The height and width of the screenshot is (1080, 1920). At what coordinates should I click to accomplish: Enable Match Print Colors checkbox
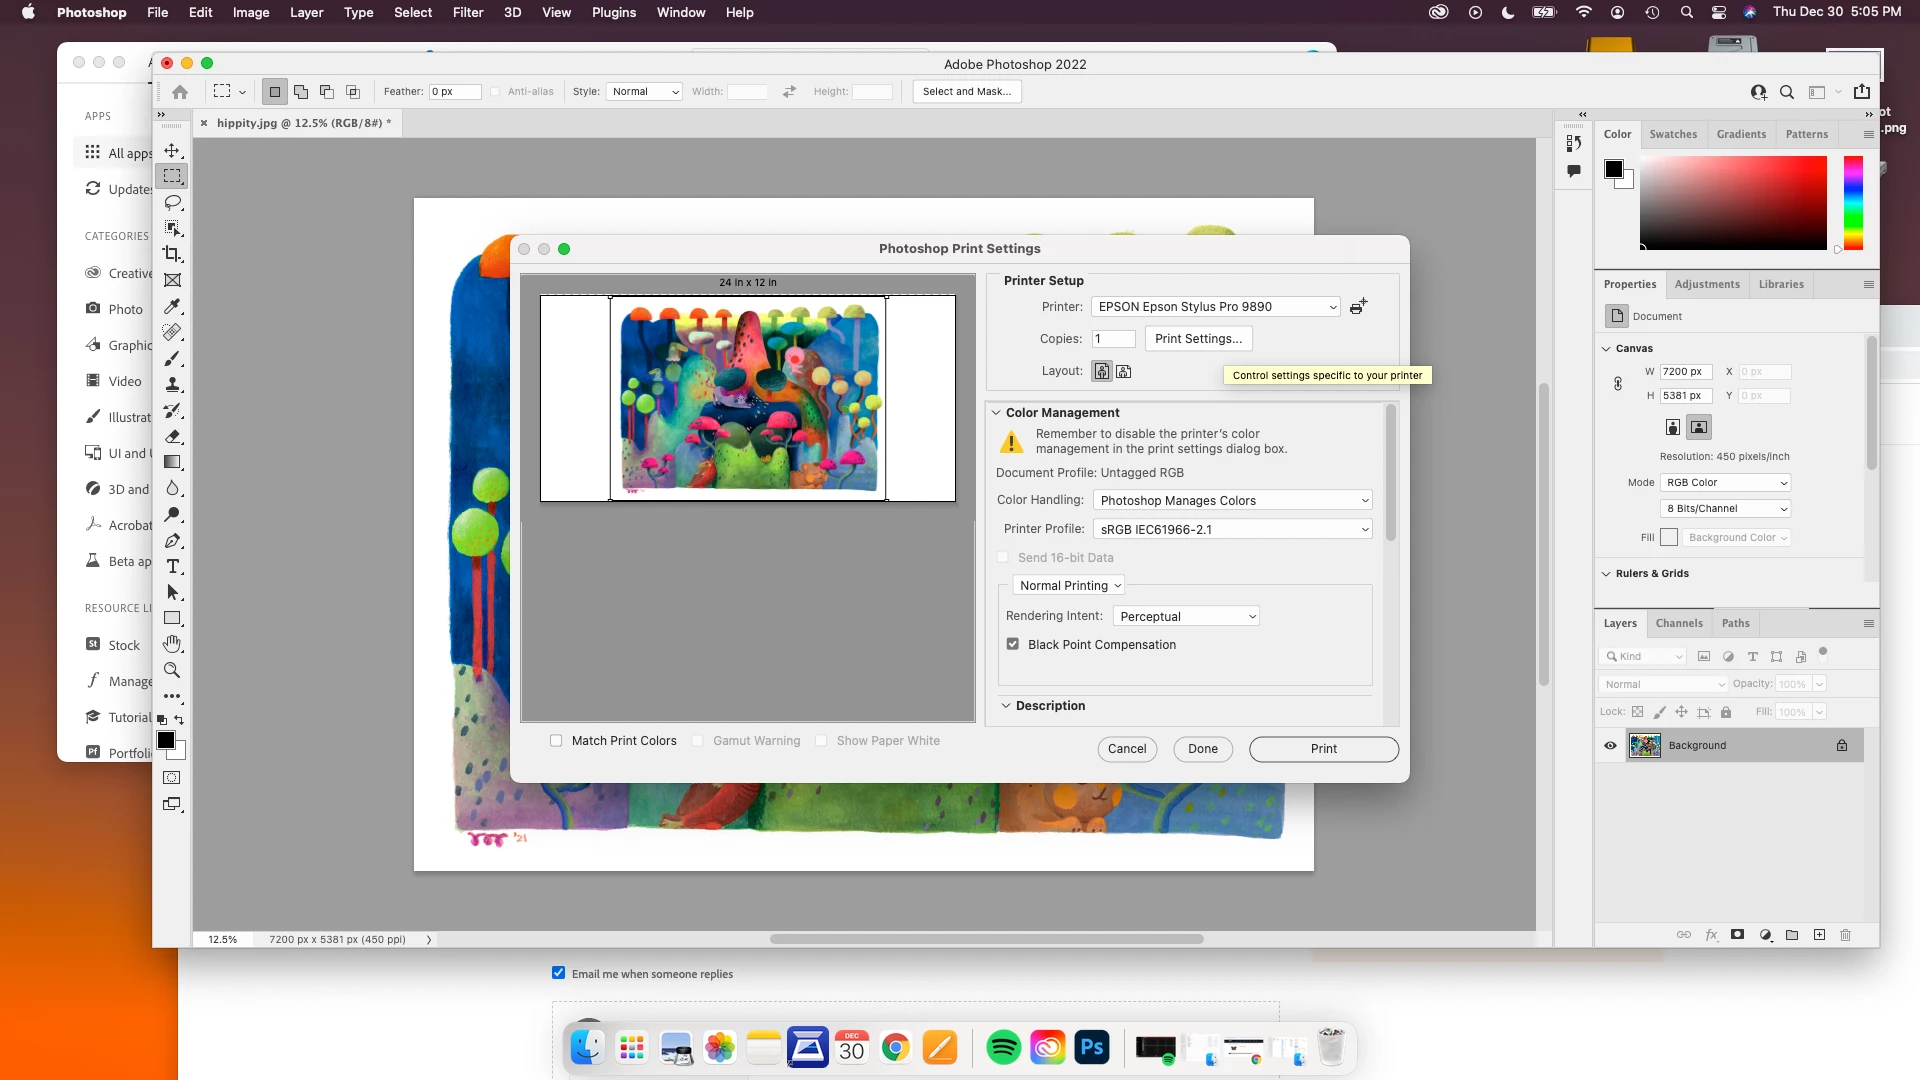pyautogui.click(x=556, y=741)
